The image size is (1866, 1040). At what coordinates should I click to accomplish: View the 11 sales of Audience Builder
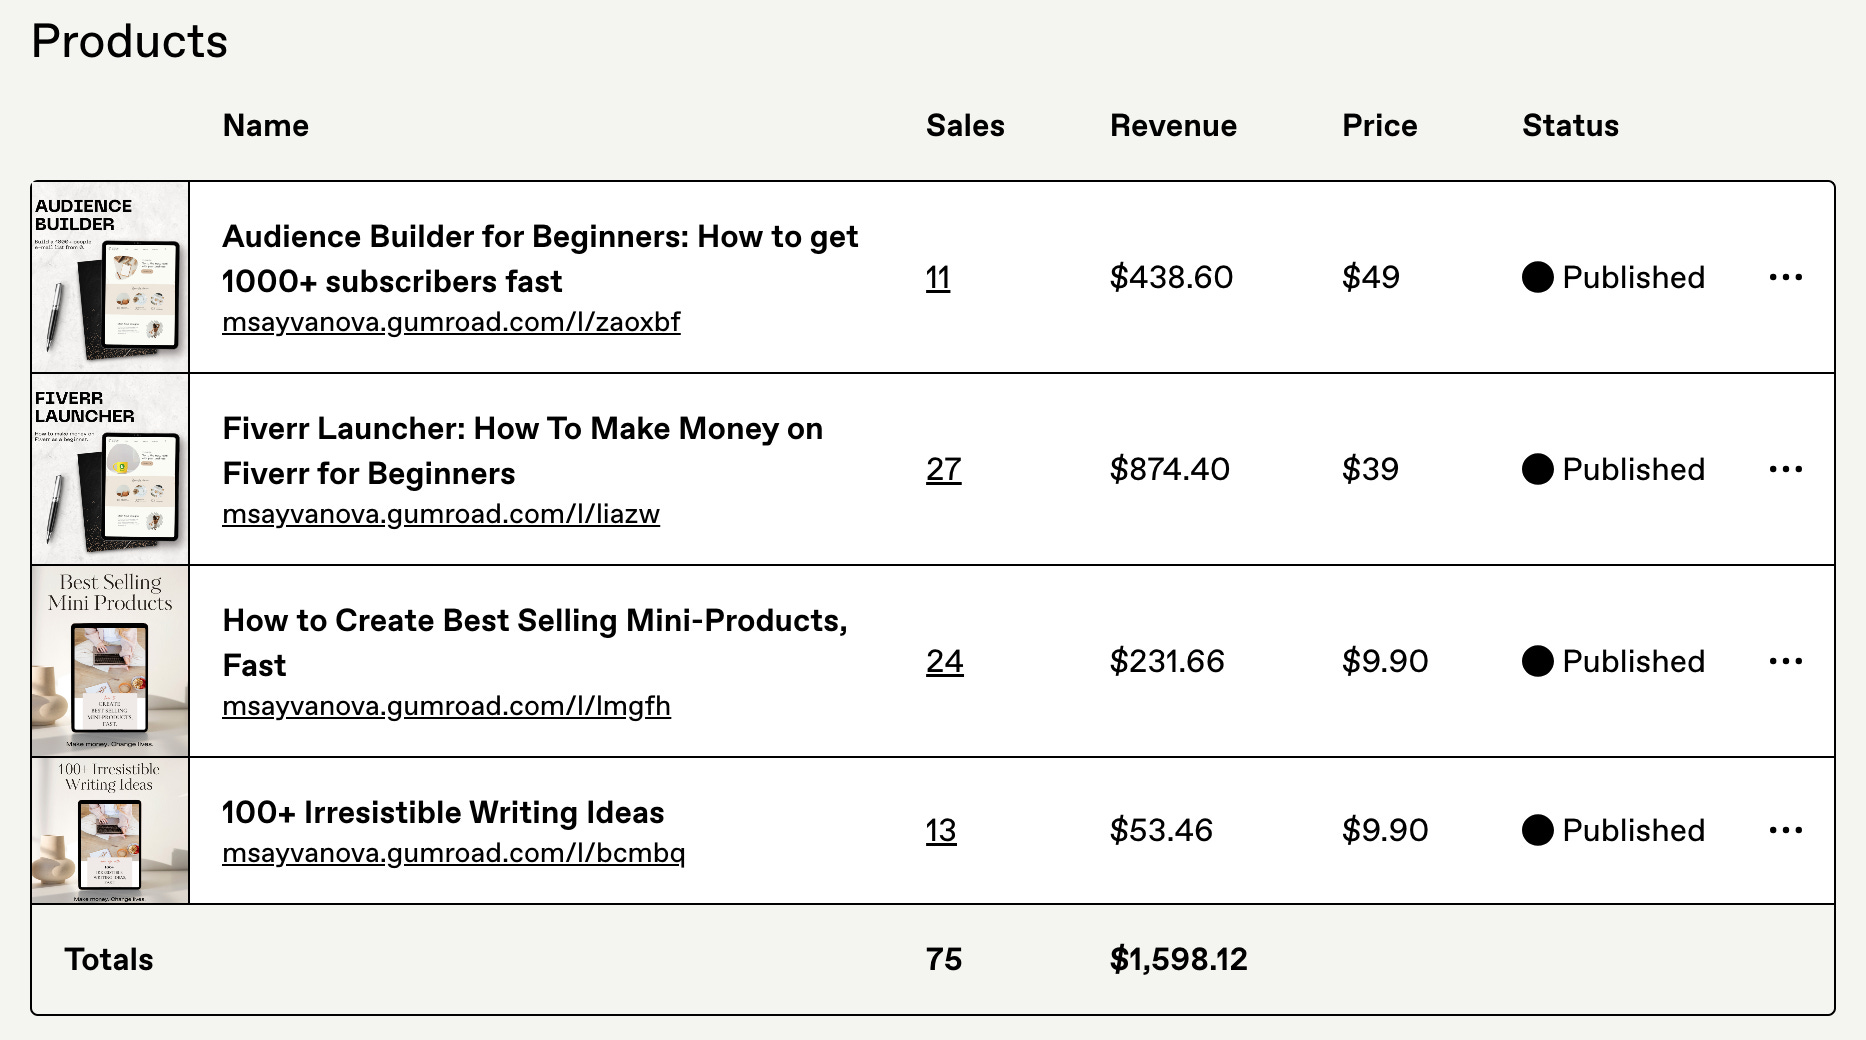pos(938,277)
